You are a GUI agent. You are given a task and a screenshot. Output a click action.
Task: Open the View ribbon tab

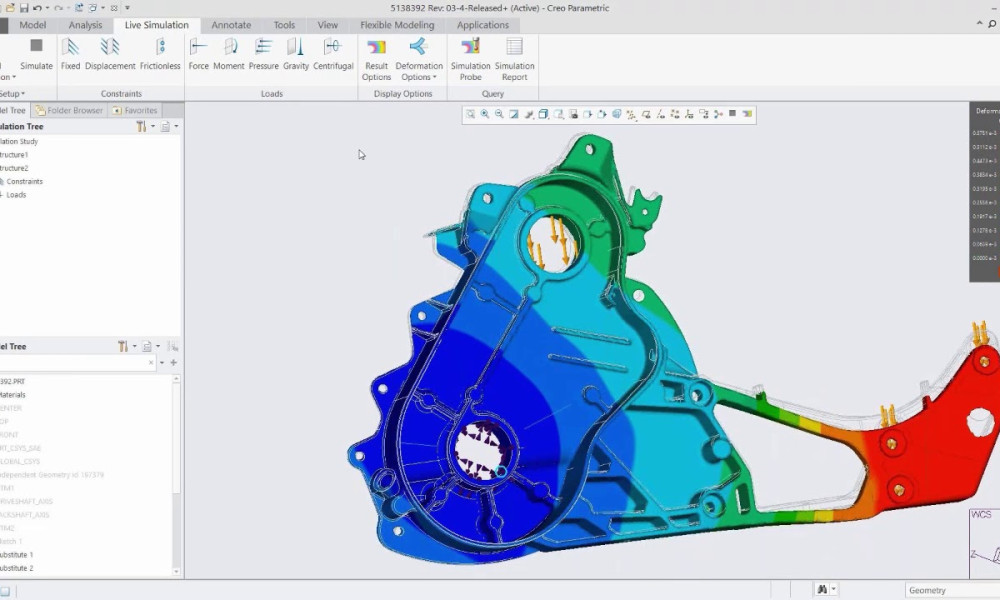(x=328, y=25)
